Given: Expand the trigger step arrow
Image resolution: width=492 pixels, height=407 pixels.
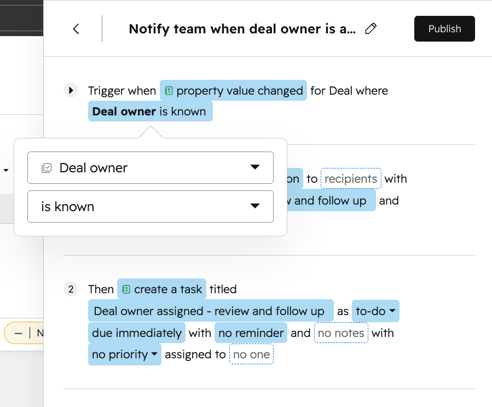Looking at the screenshot, I should pyautogui.click(x=71, y=90).
